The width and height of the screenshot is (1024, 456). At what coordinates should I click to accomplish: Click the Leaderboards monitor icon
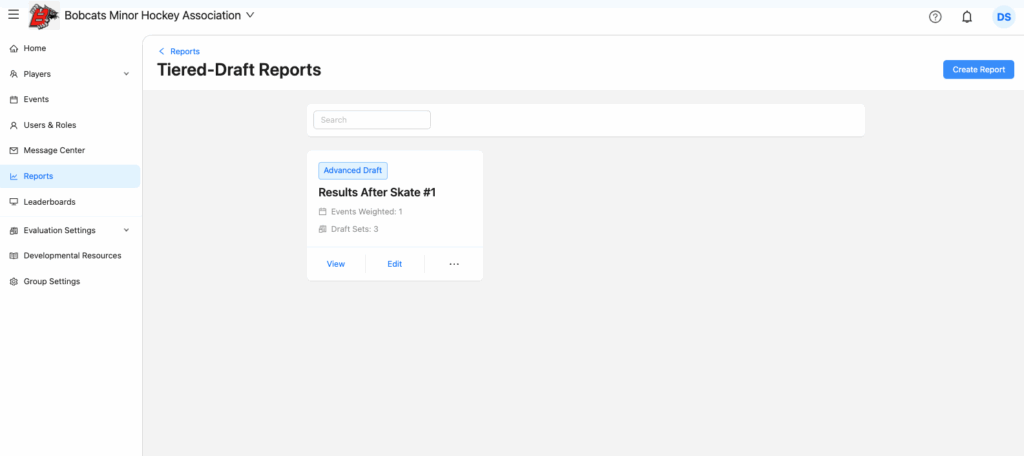tap(13, 202)
